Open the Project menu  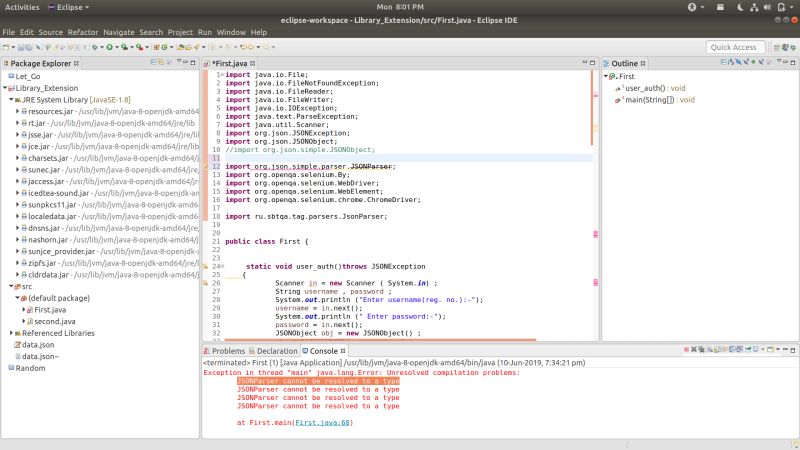coord(180,32)
